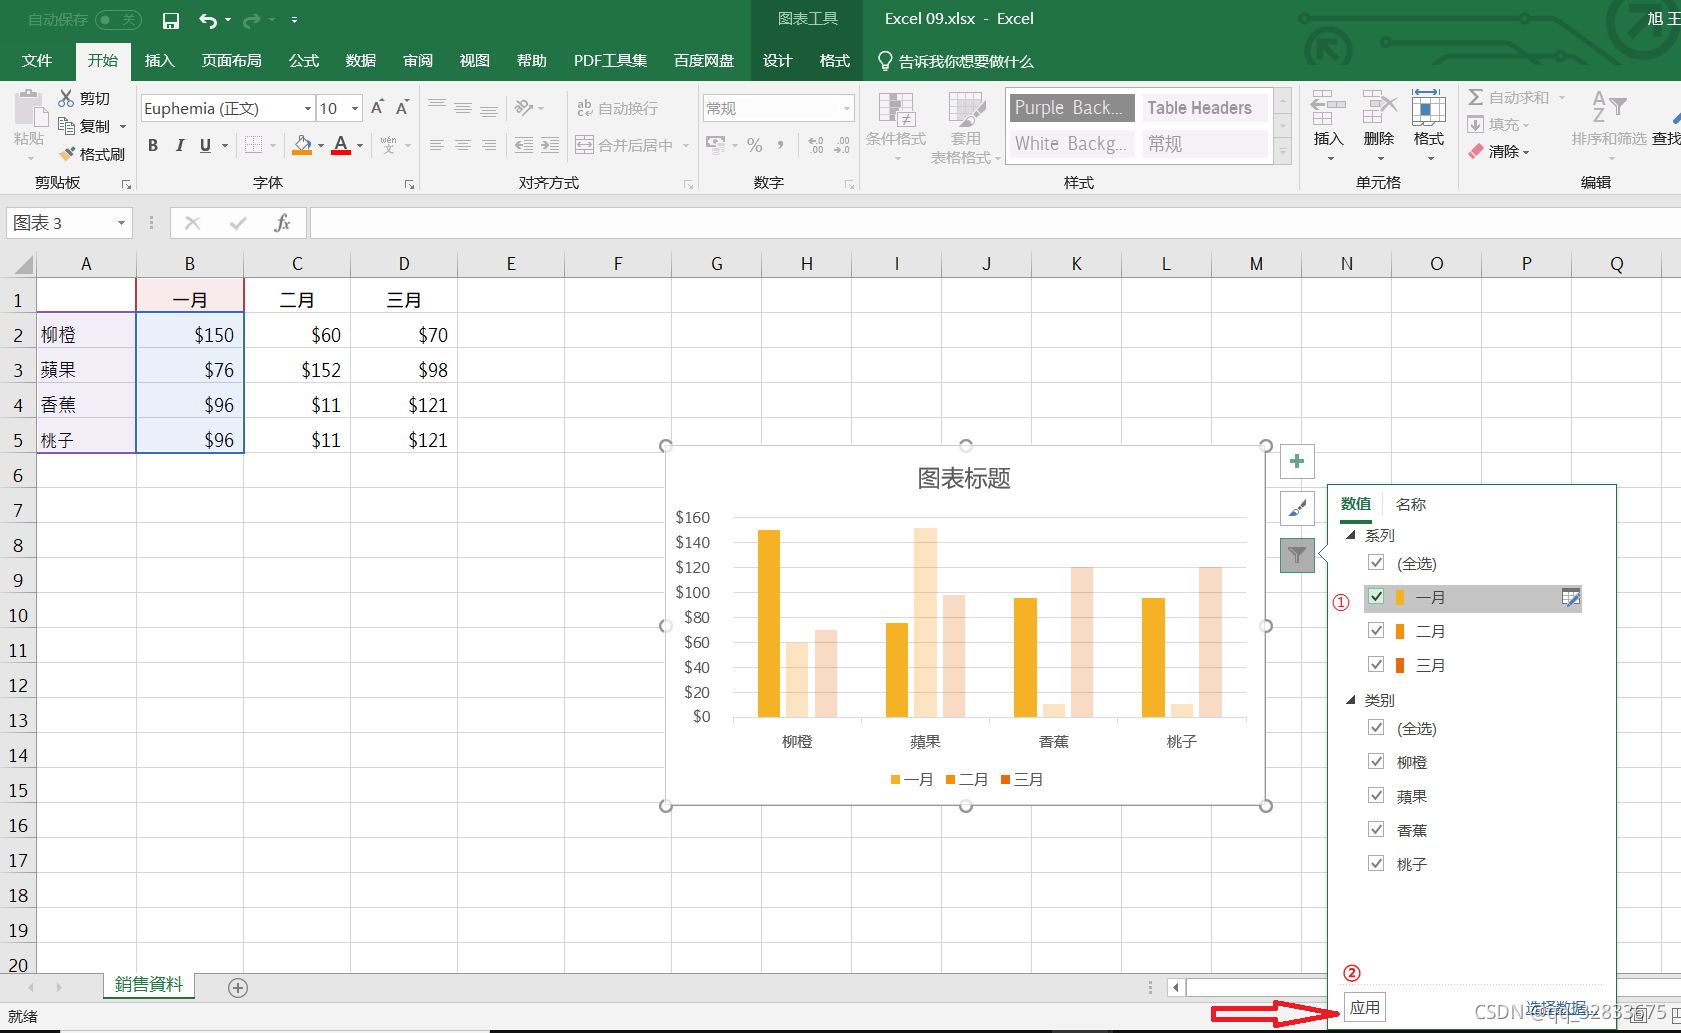The height and width of the screenshot is (1033, 1681).
Task: Uncheck the 三月 series checkbox
Action: (x=1376, y=665)
